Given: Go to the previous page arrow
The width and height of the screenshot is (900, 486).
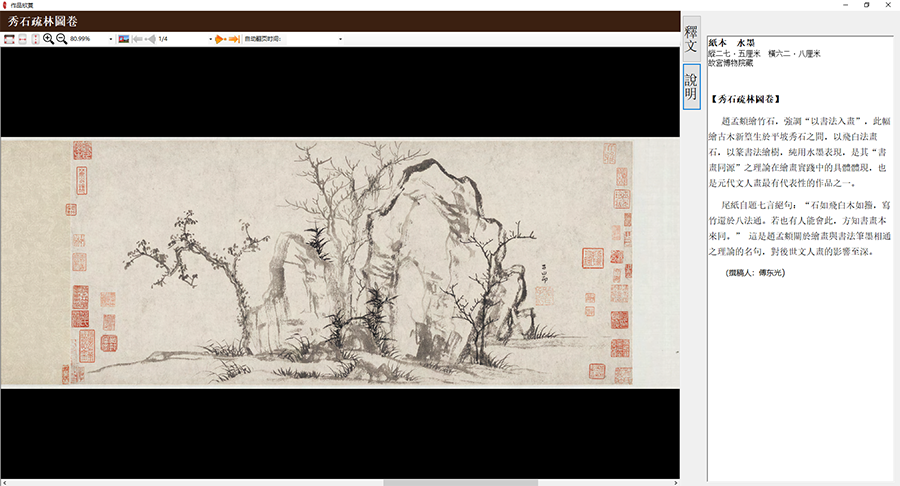Looking at the screenshot, I should (150, 39).
